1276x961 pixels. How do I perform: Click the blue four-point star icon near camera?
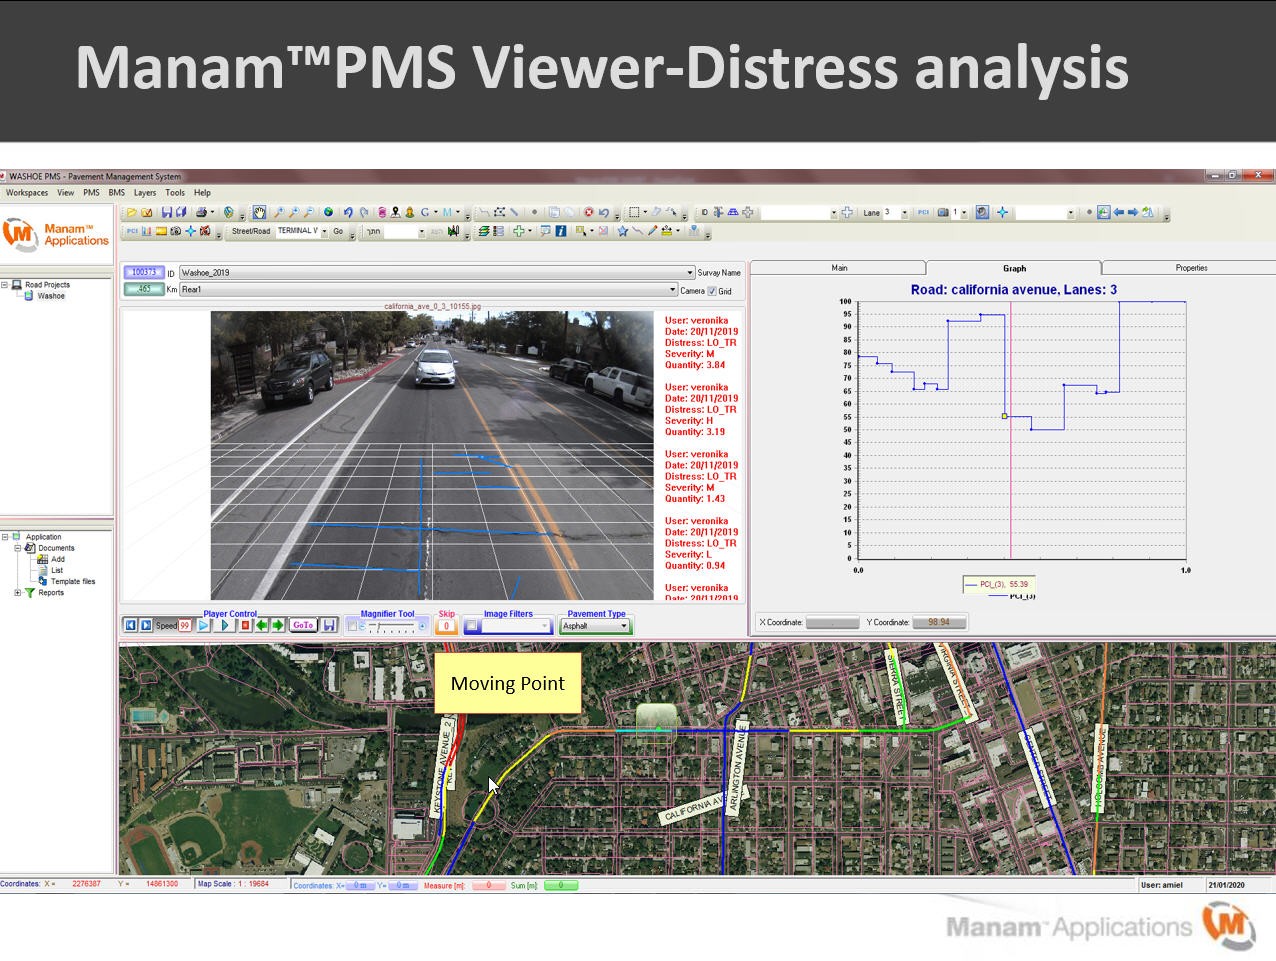190,232
